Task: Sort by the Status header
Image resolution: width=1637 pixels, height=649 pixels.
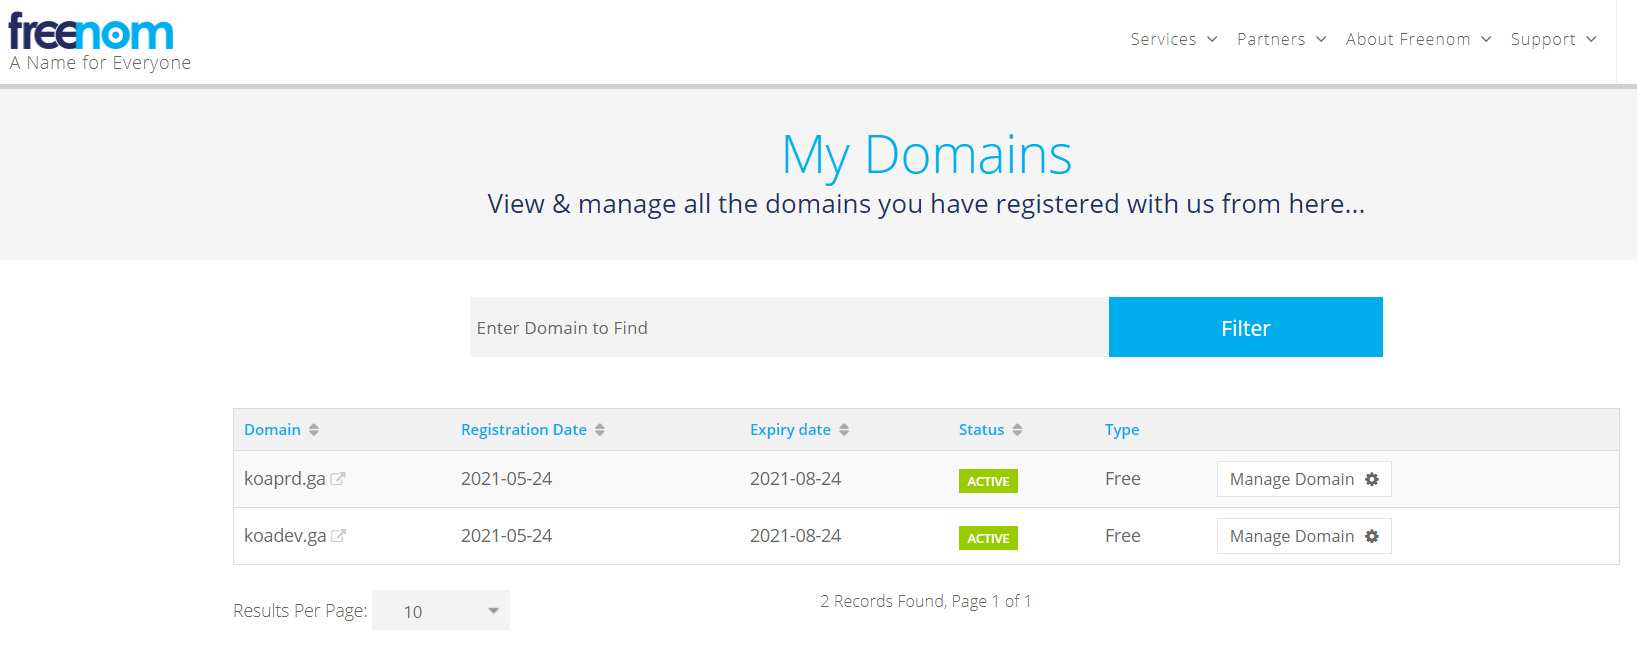Action: pyautogui.click(x=981, y=430)
